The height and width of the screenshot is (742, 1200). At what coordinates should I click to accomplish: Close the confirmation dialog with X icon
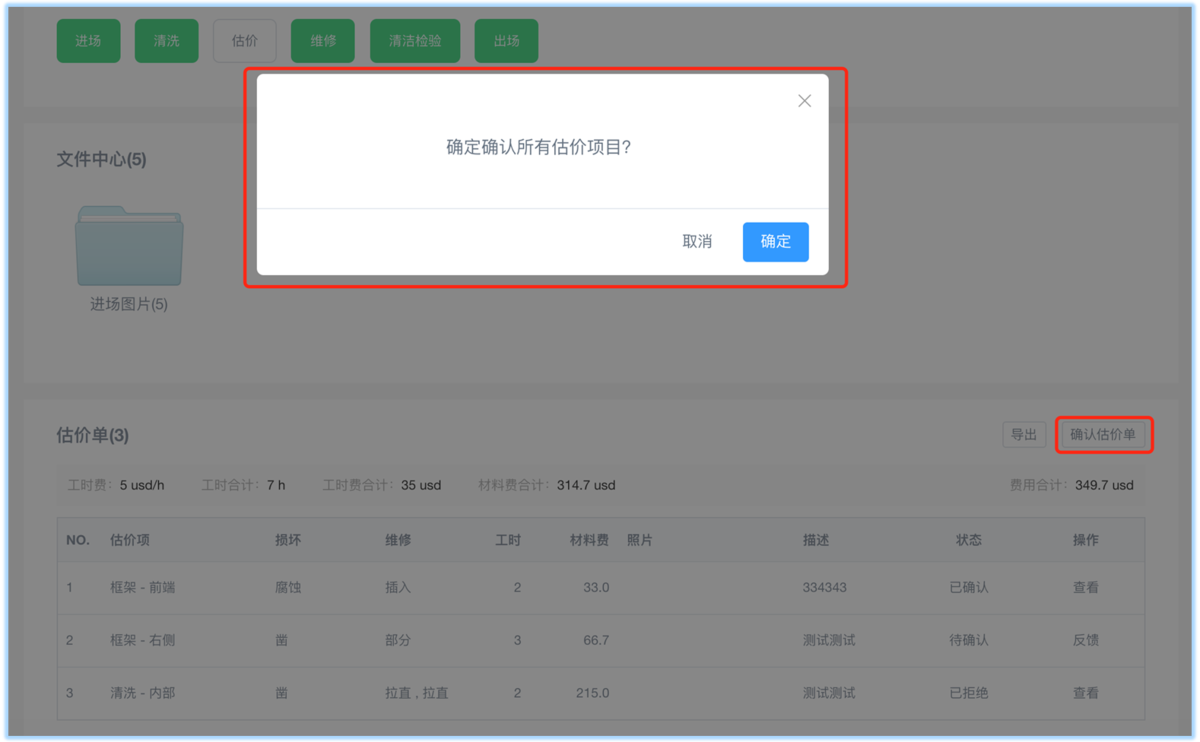(x=804, y=101)
